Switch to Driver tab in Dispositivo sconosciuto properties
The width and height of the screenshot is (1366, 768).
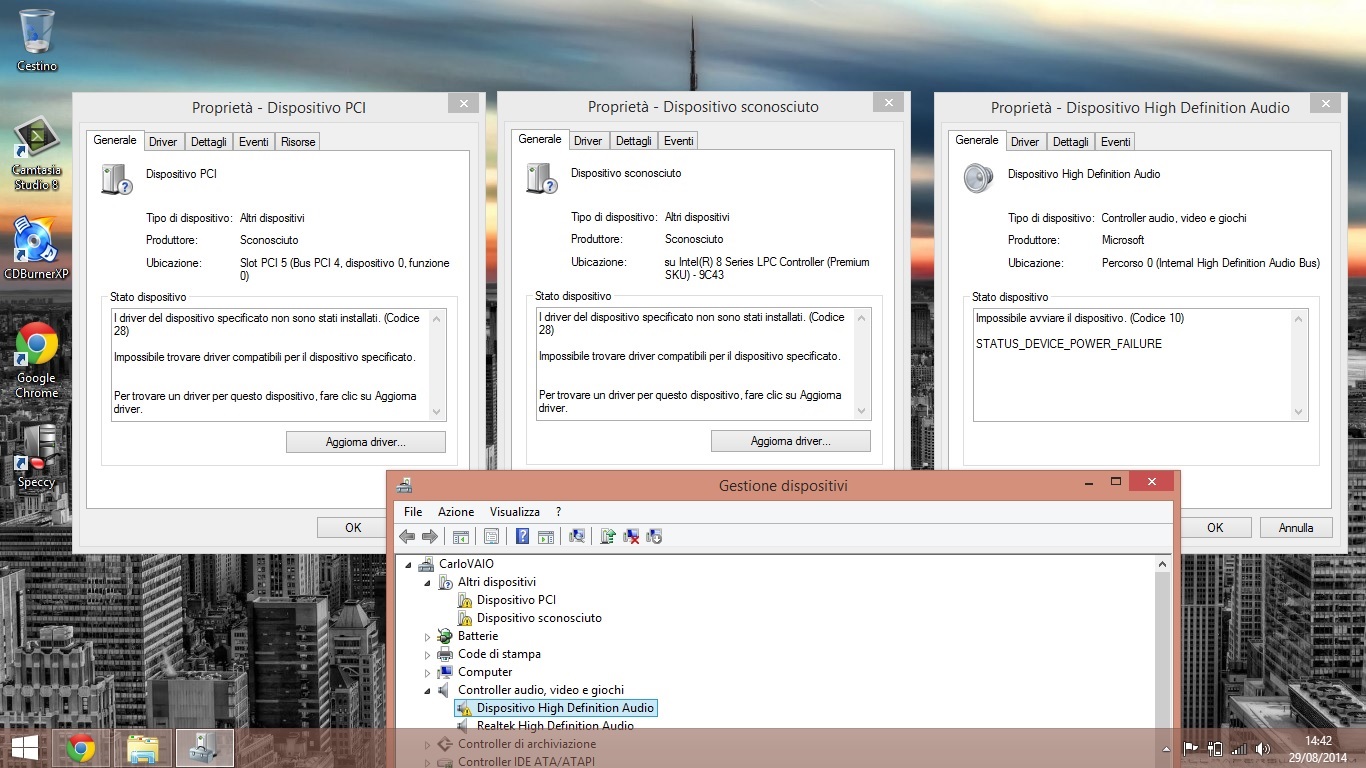(x=588, y=141)
